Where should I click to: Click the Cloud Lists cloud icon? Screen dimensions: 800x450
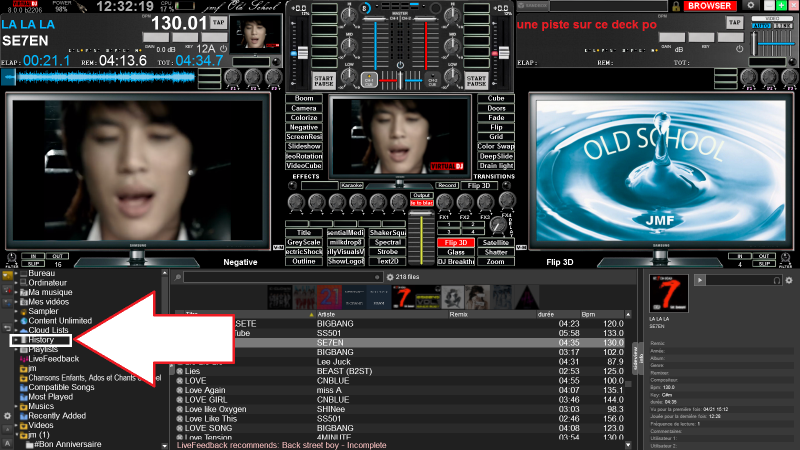(x=23, y=331)
